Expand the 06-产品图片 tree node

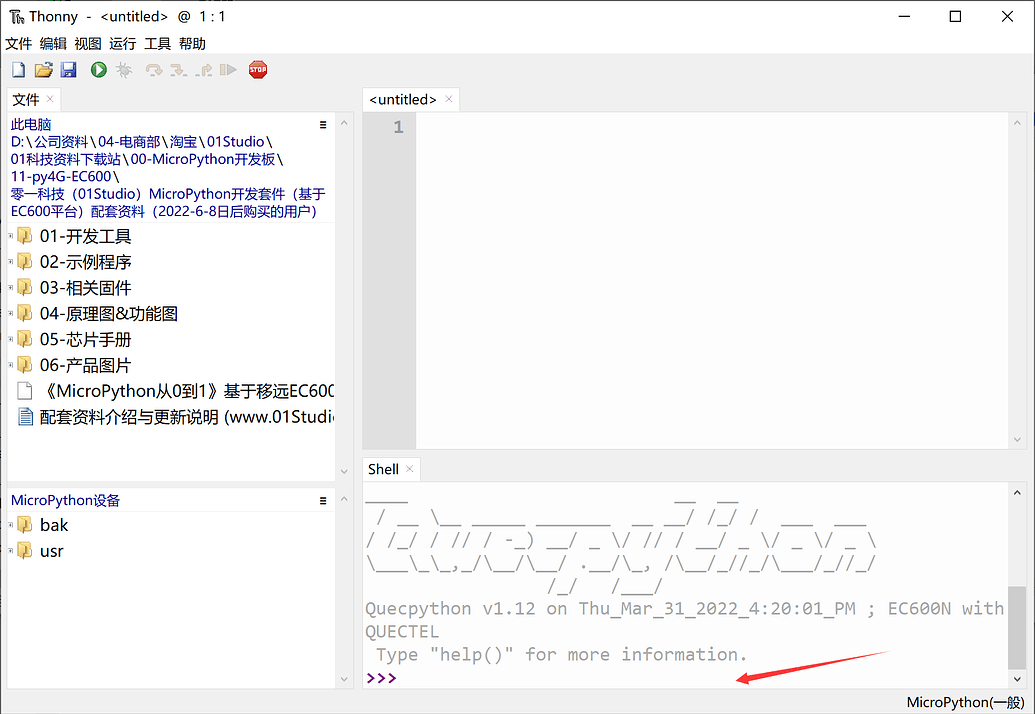(x=11, y=364)
